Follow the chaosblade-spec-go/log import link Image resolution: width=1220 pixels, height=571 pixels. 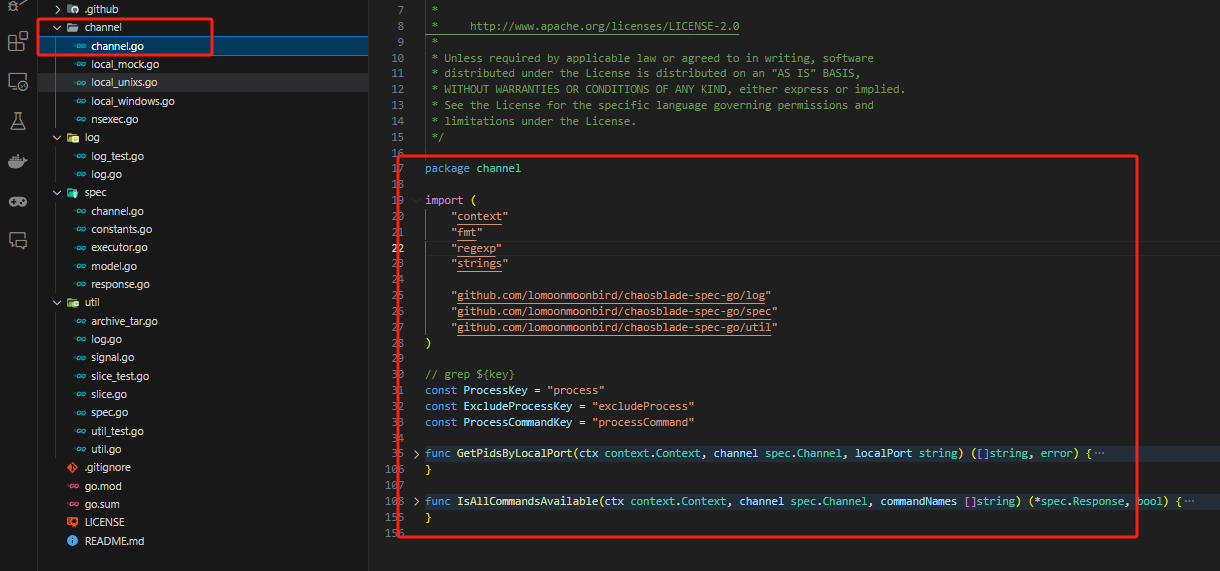[611, 295]
